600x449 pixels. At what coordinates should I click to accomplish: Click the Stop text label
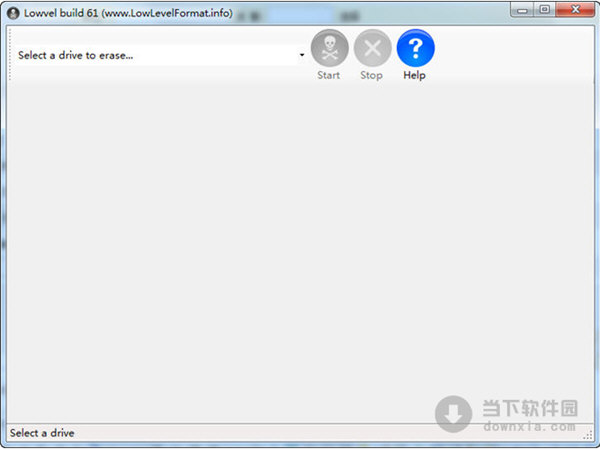pos(371,76)
